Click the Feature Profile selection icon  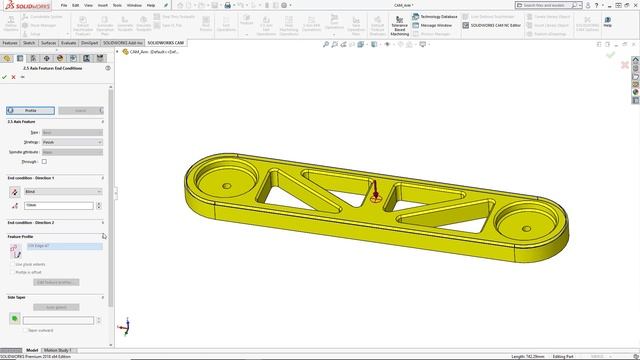click(x=16, y=251)
